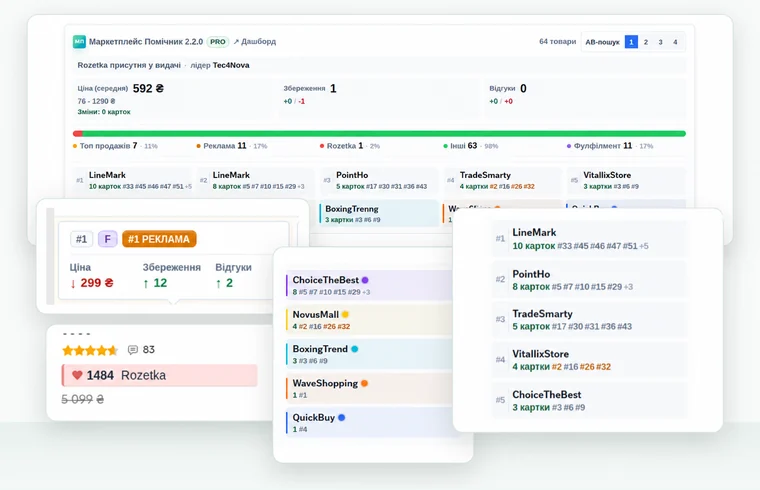Click the orange '#1 РЕКЛАМА' badge
Image resolution: width=760 pixels, height=490 pixels.
click(159, 239)
